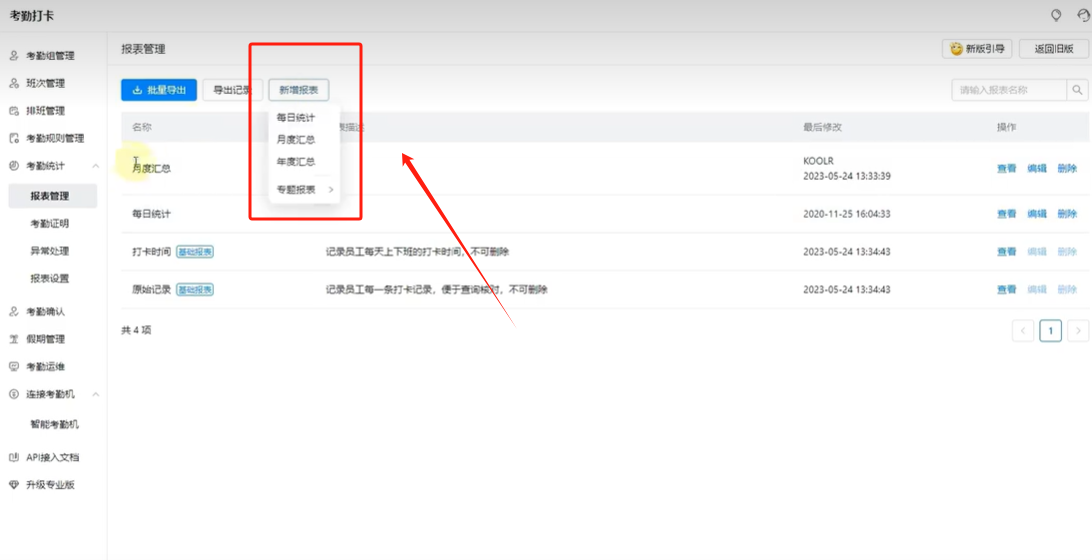Click the headset support icon
The width and height of the screenshot is (1092, 560).
tap(1083, 15)
